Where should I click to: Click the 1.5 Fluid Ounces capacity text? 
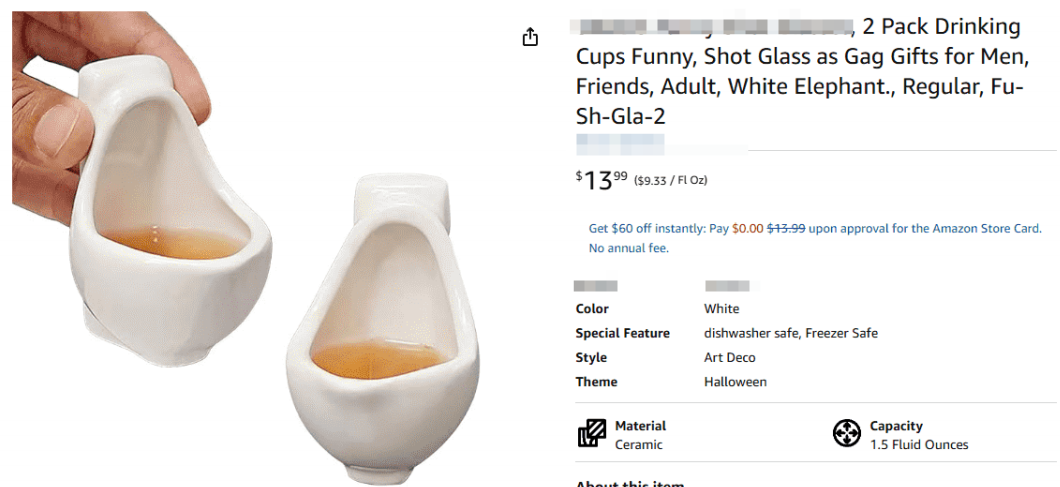[918, 445]
